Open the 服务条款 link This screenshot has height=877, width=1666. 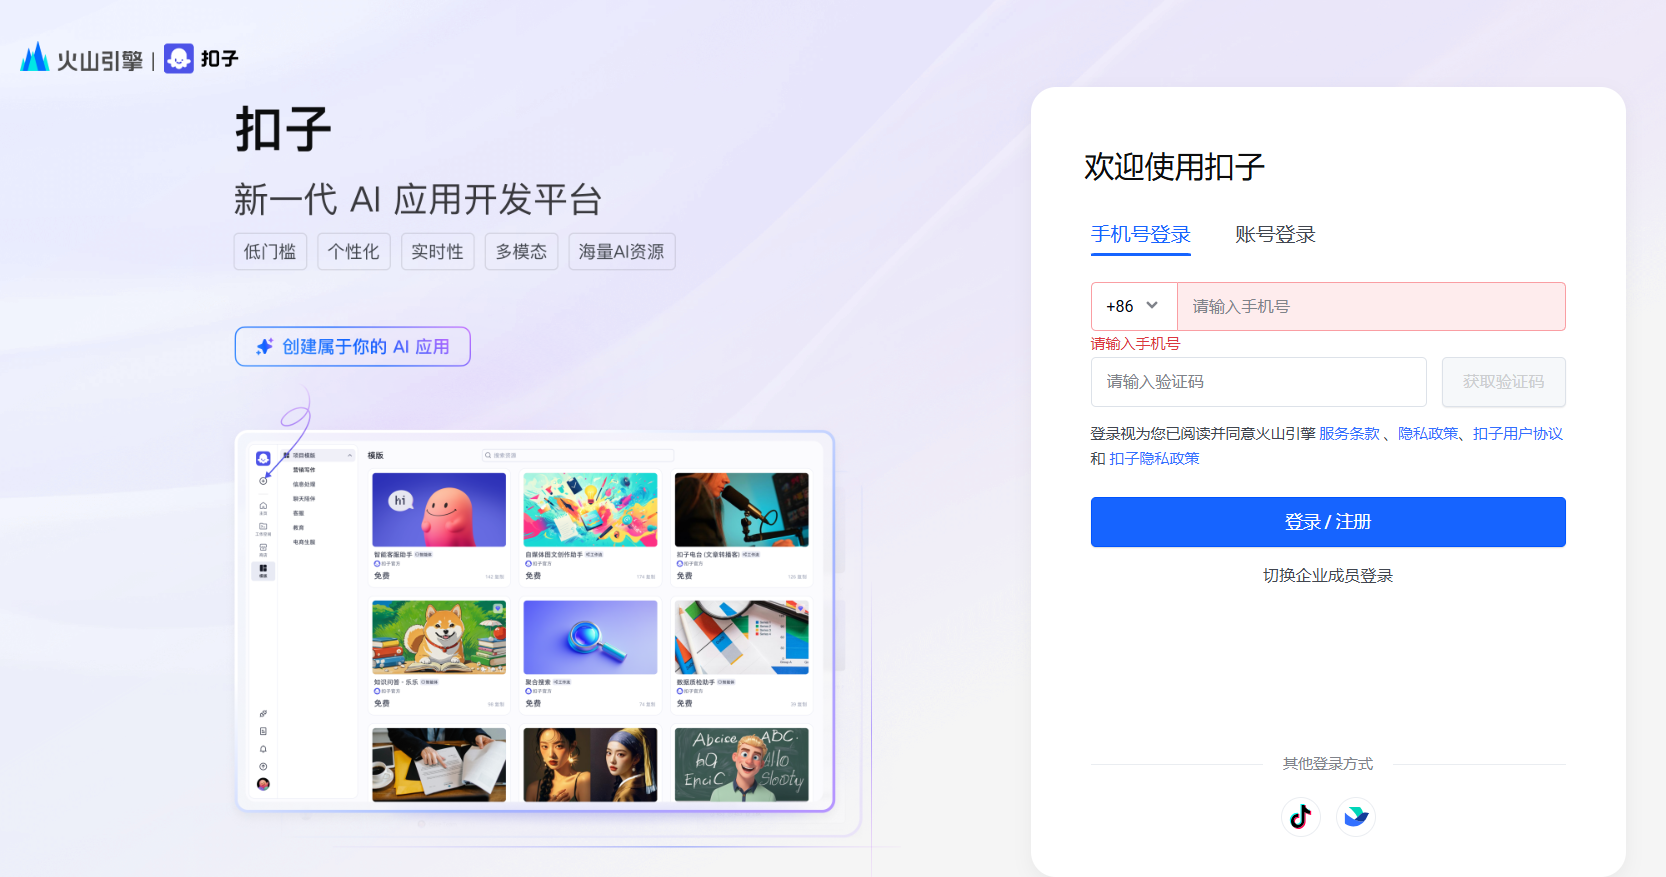[1349, 434]
